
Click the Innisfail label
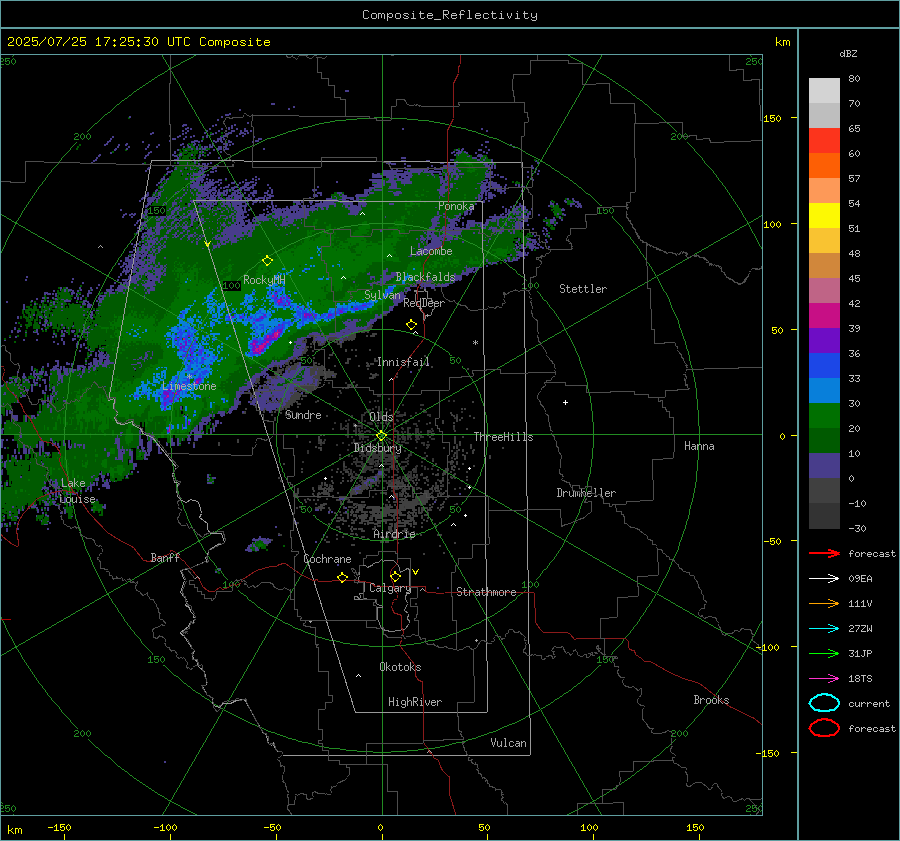pyautogui.click(x=403, y=362)
